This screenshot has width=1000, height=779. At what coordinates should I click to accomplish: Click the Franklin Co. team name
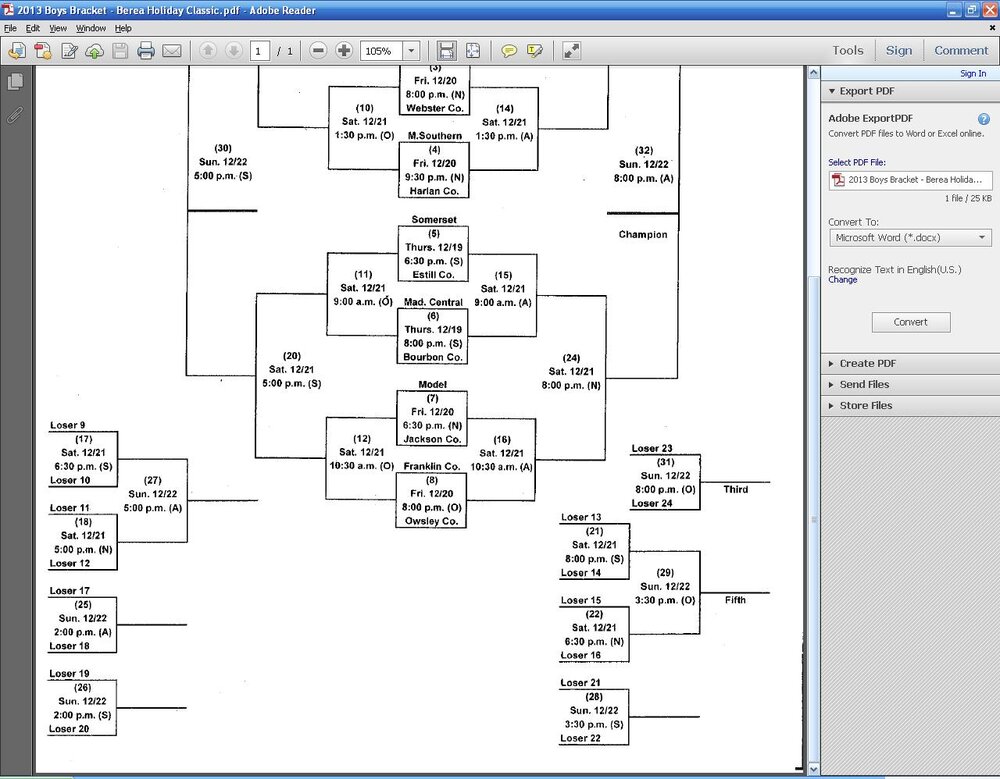[x=432, y=466]
